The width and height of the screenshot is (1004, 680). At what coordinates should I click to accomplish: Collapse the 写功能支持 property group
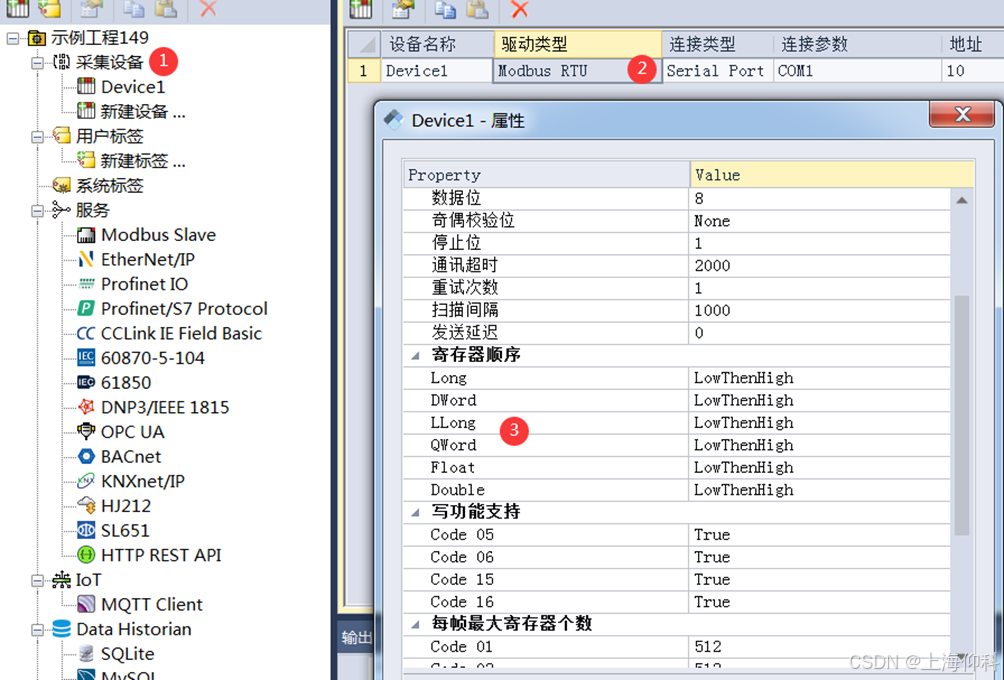point(416,512)
